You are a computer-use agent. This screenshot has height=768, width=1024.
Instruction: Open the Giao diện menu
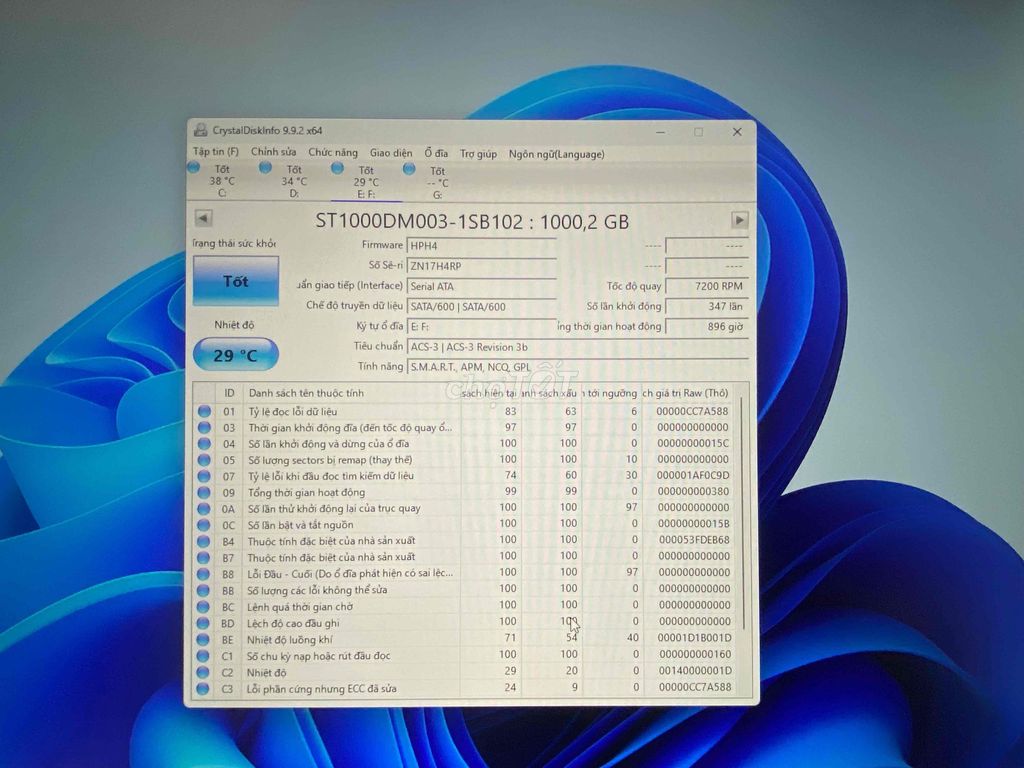click(391, 153)
